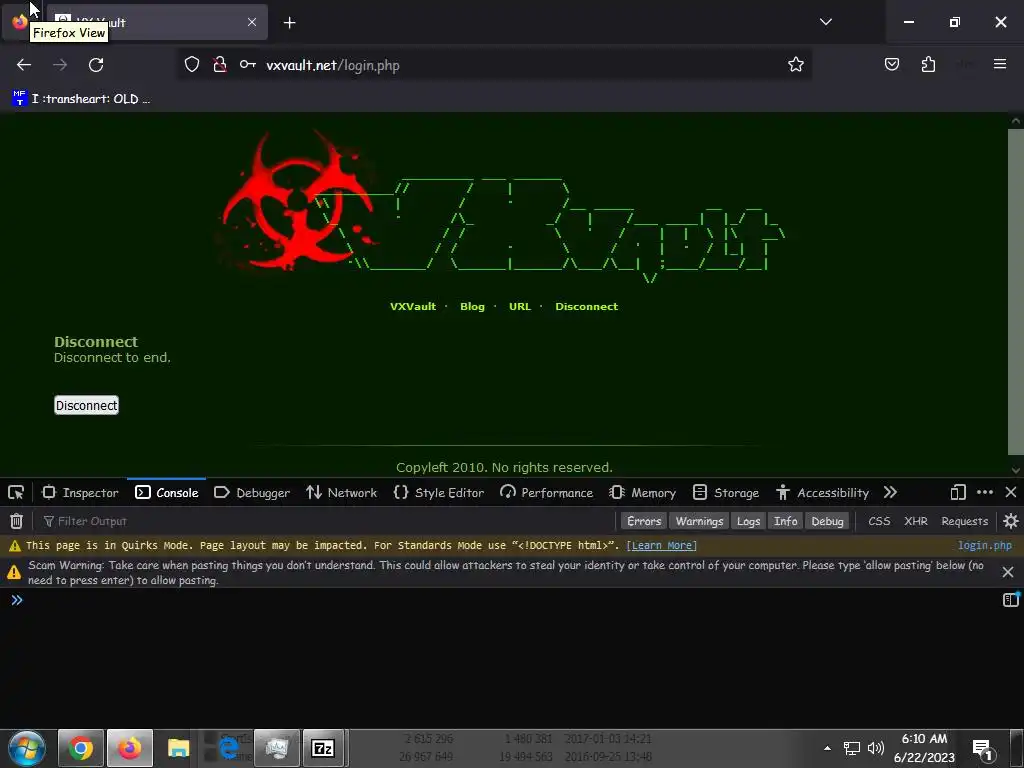The image size is (1024, 768).
Task: Toggle the Logs filter
Action: click(x=748, y=521)
